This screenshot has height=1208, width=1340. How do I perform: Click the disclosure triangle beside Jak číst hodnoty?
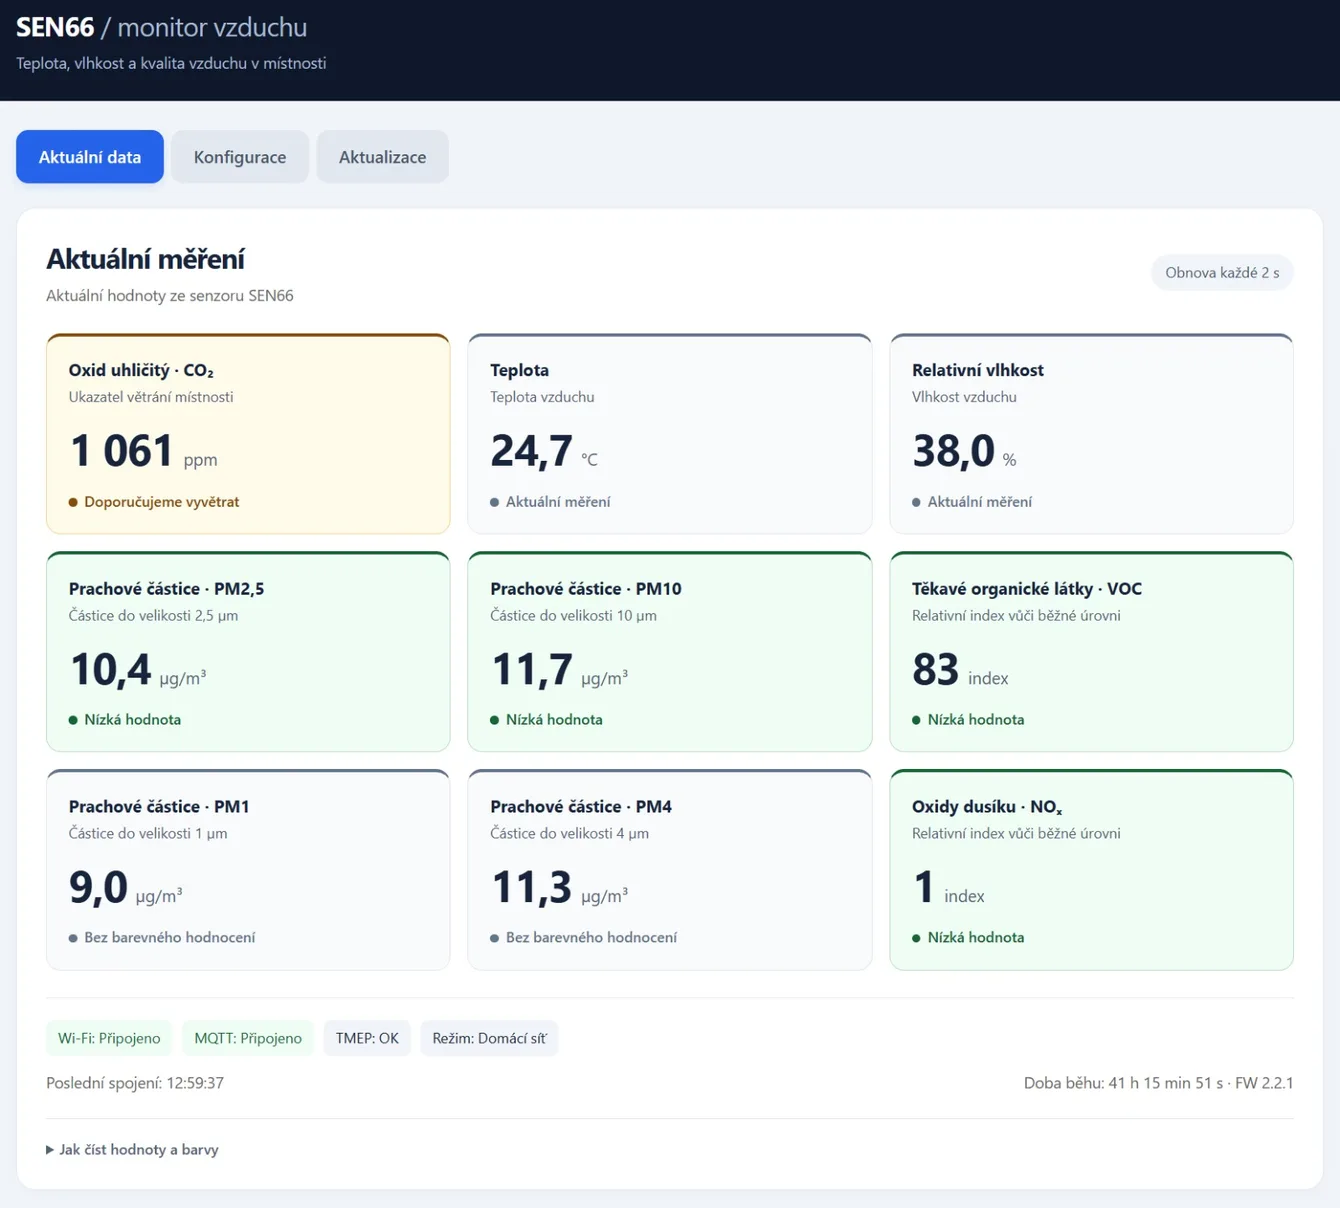point(50,1150)
